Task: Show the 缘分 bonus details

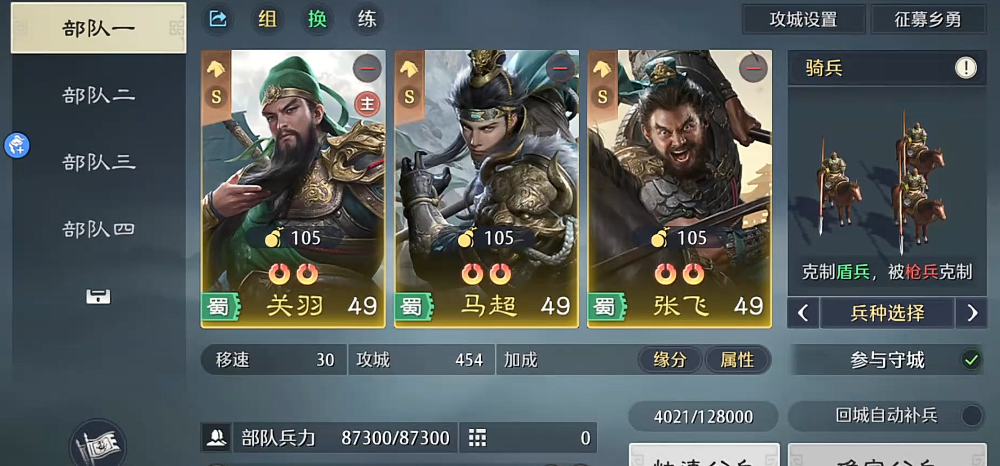Action: coord(670,360)
